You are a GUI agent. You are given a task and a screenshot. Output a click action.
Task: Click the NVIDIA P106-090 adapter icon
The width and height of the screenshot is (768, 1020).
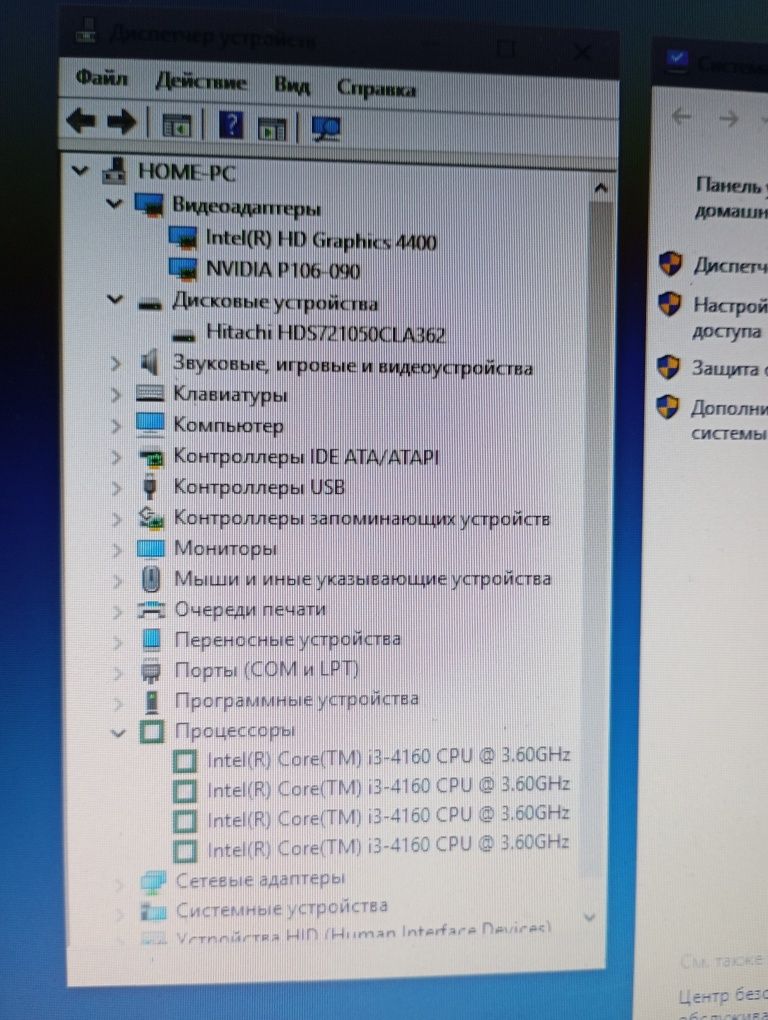[183, 268]
